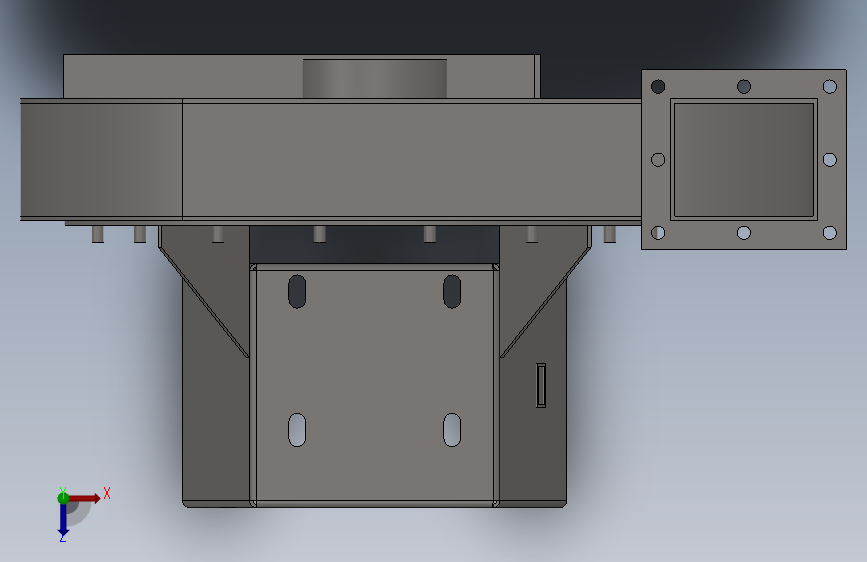Select the lower-right light slot on the center plate

point(452,429)
